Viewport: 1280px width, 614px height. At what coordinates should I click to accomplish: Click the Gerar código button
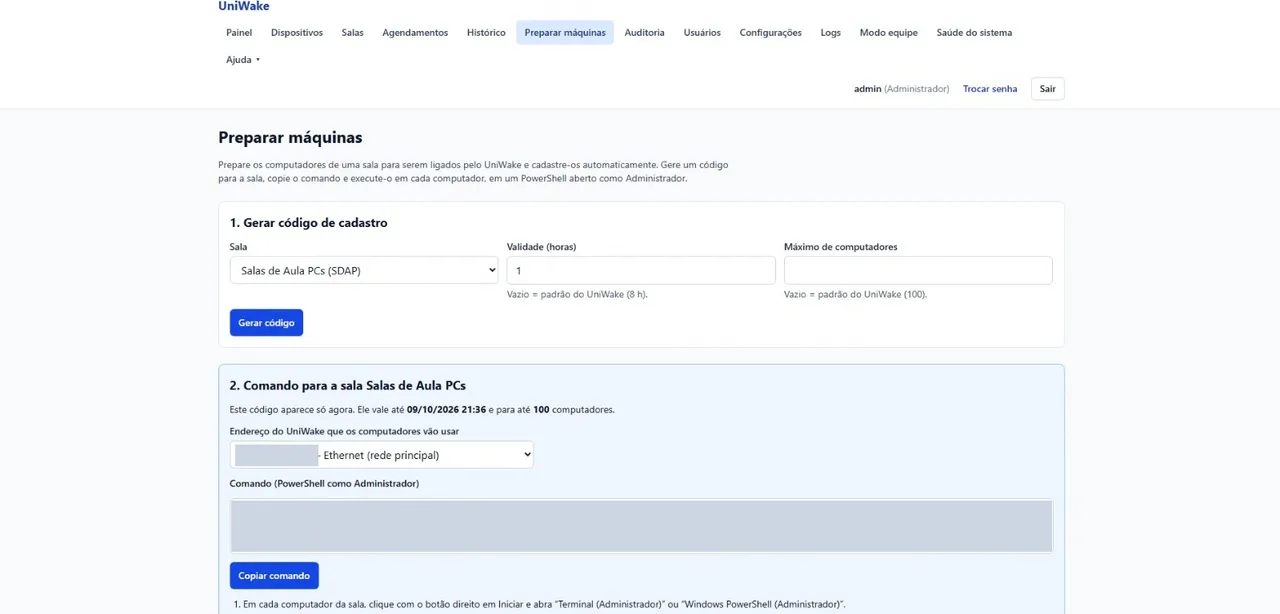pos(266,323)
